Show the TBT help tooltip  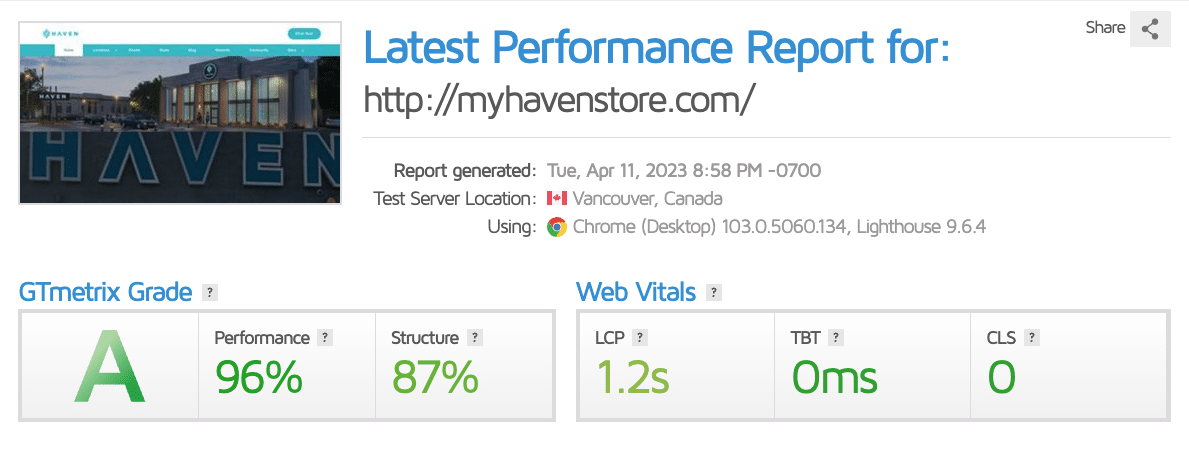point(836,338)
